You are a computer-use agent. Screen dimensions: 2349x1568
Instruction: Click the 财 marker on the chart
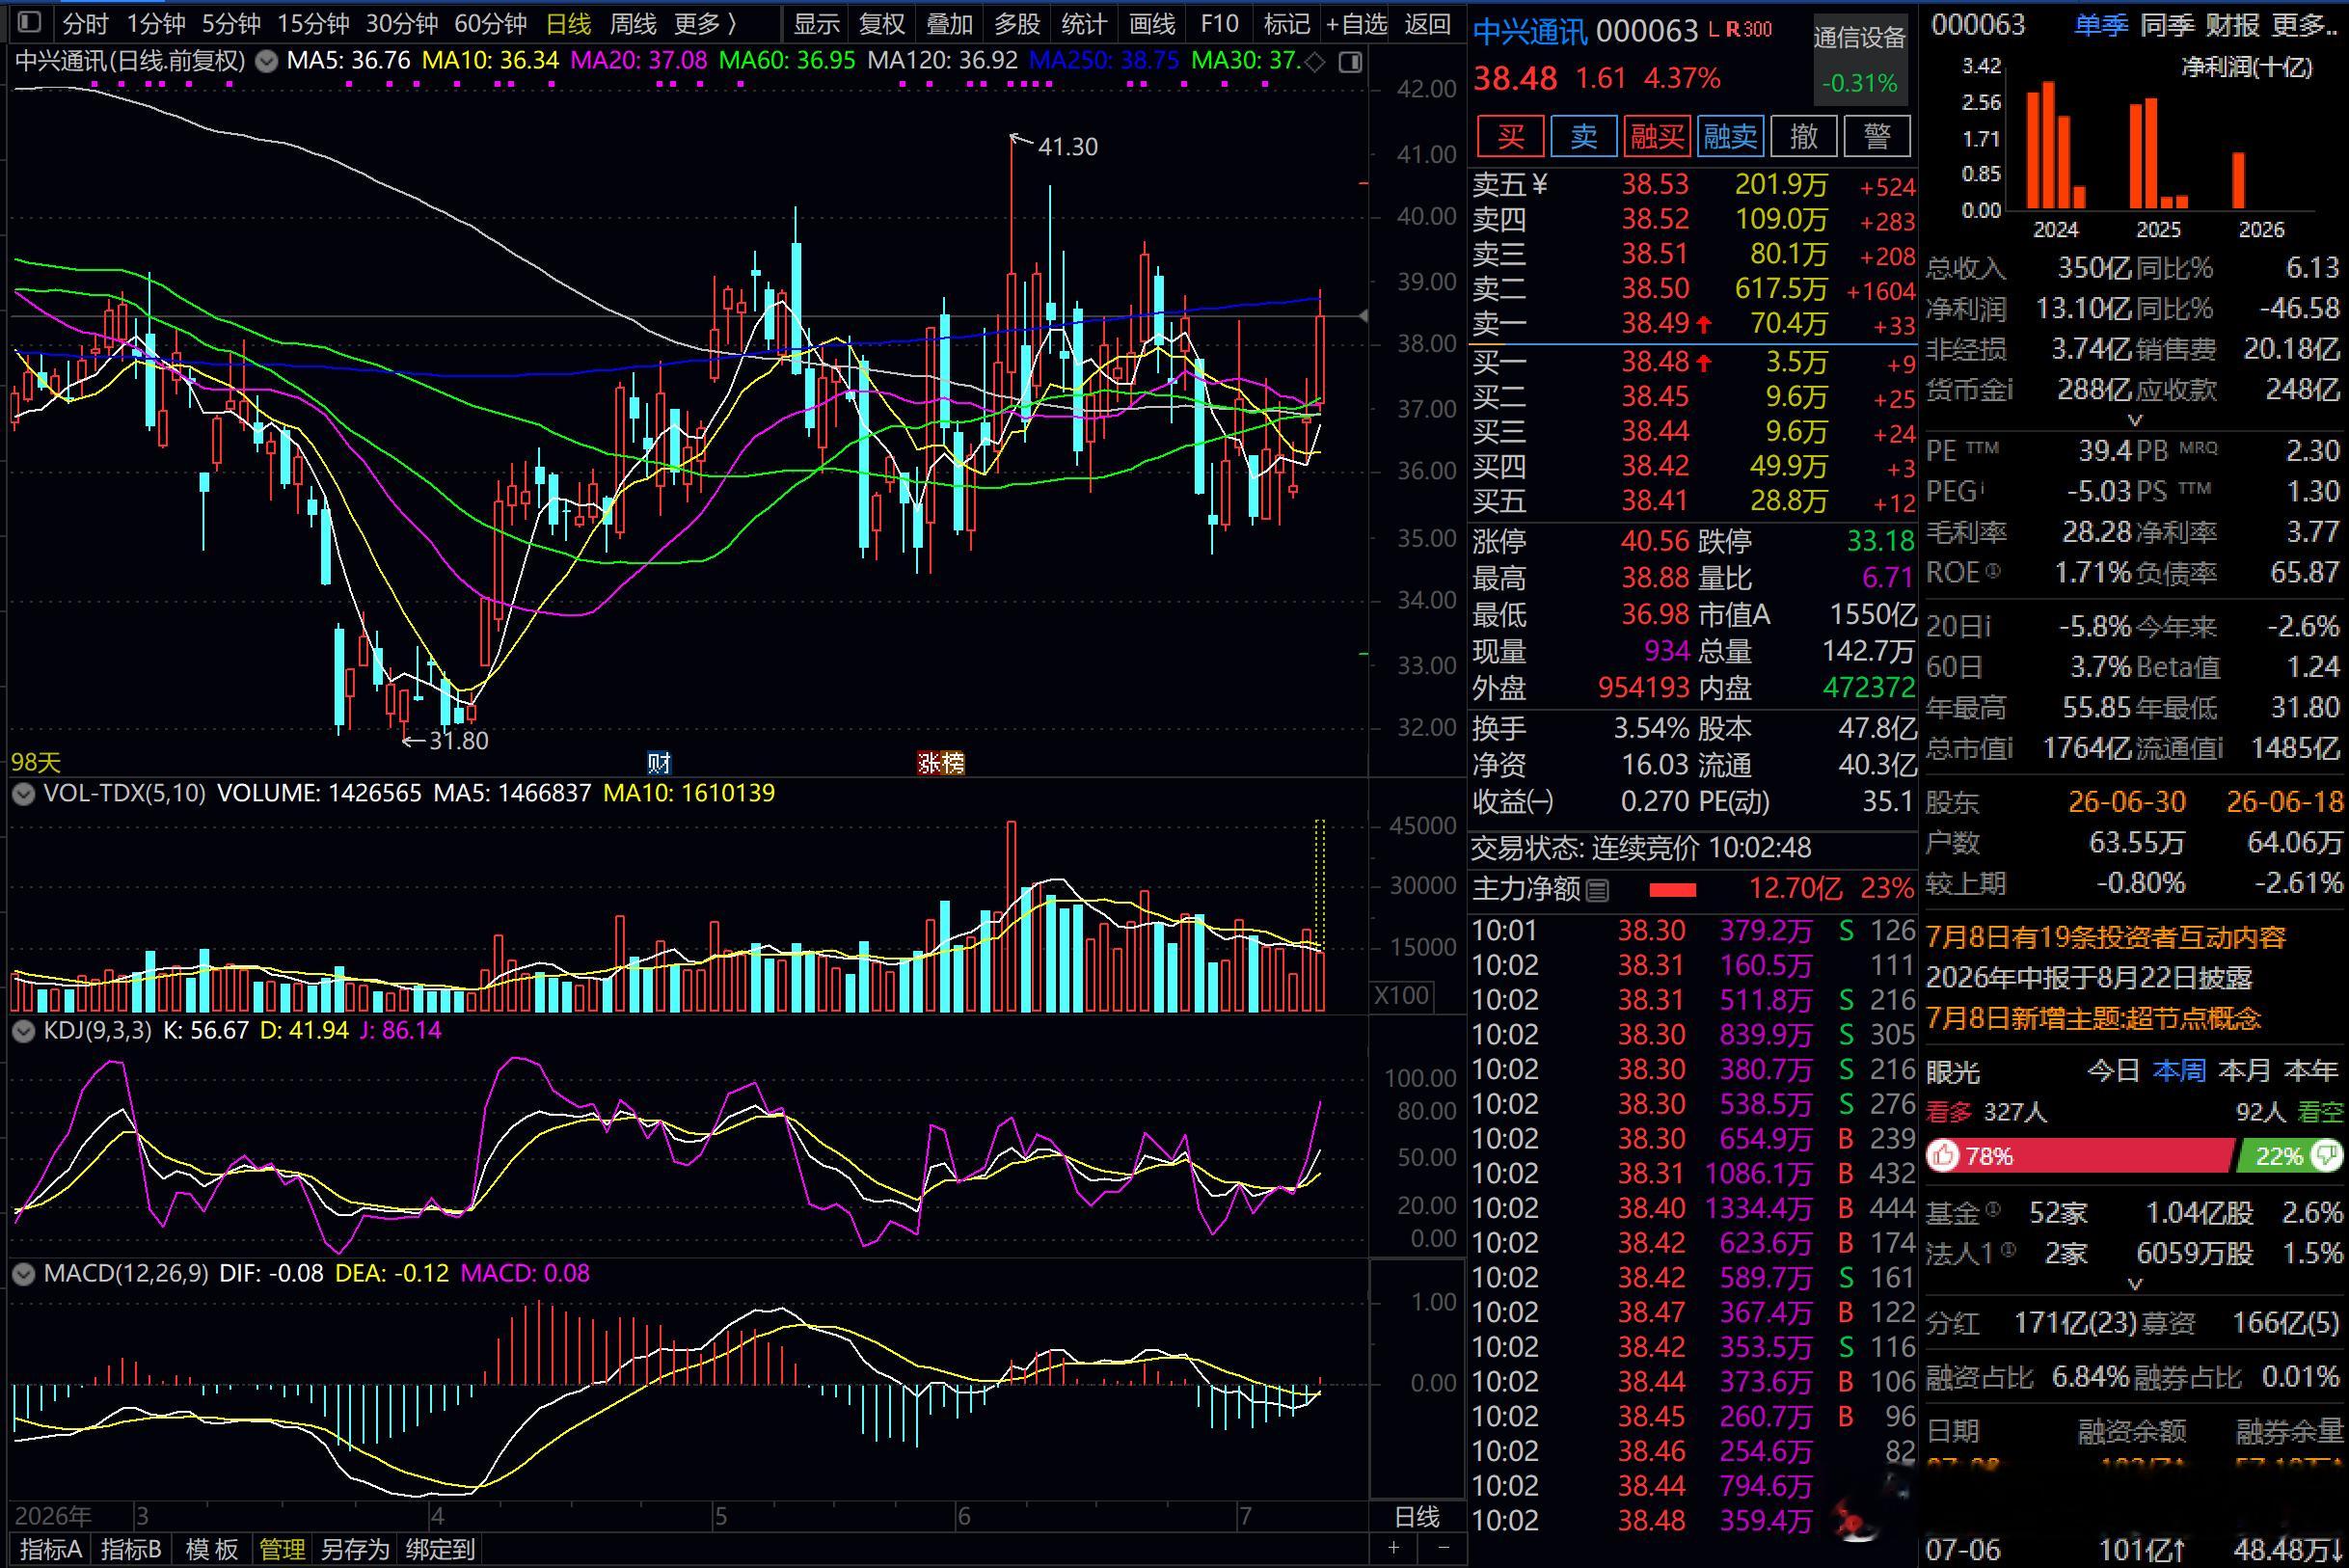coord(659,763)
